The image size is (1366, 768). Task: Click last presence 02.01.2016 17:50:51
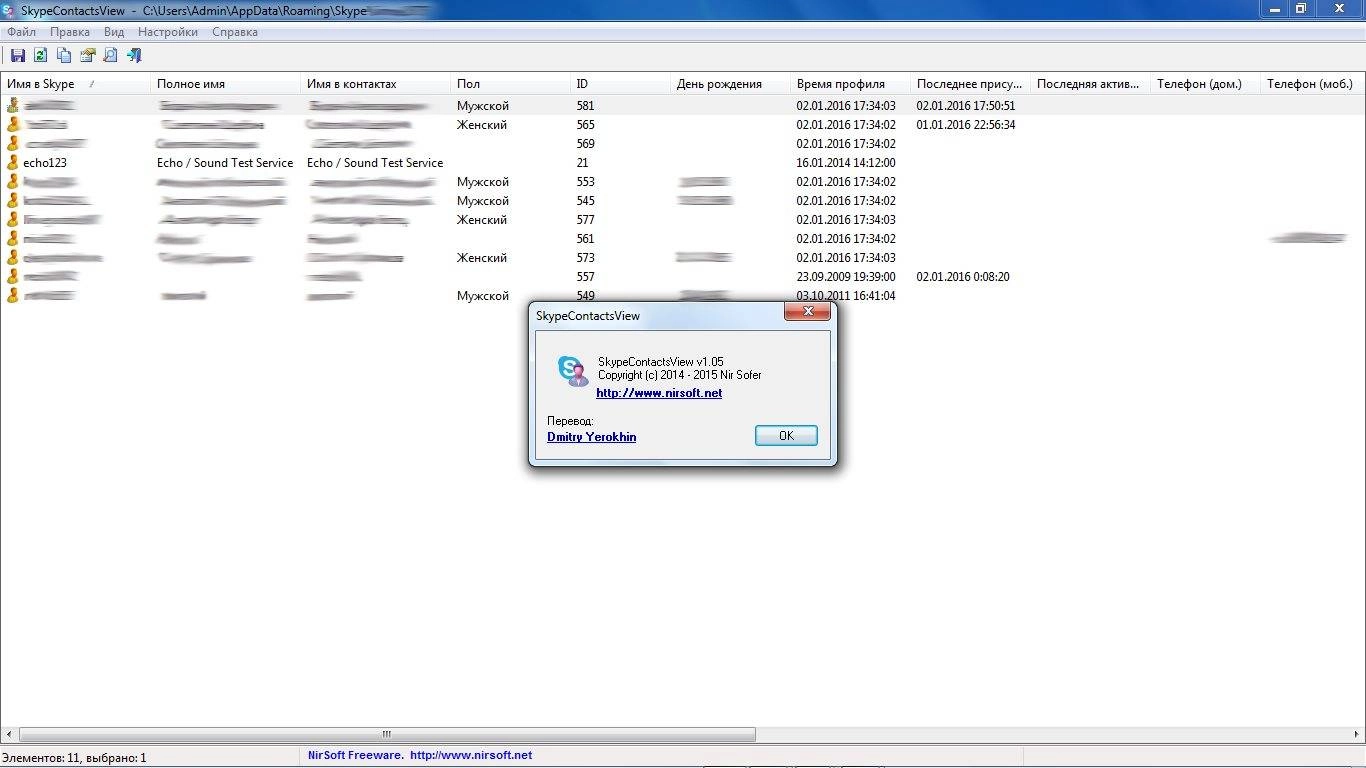click(966, 105)
